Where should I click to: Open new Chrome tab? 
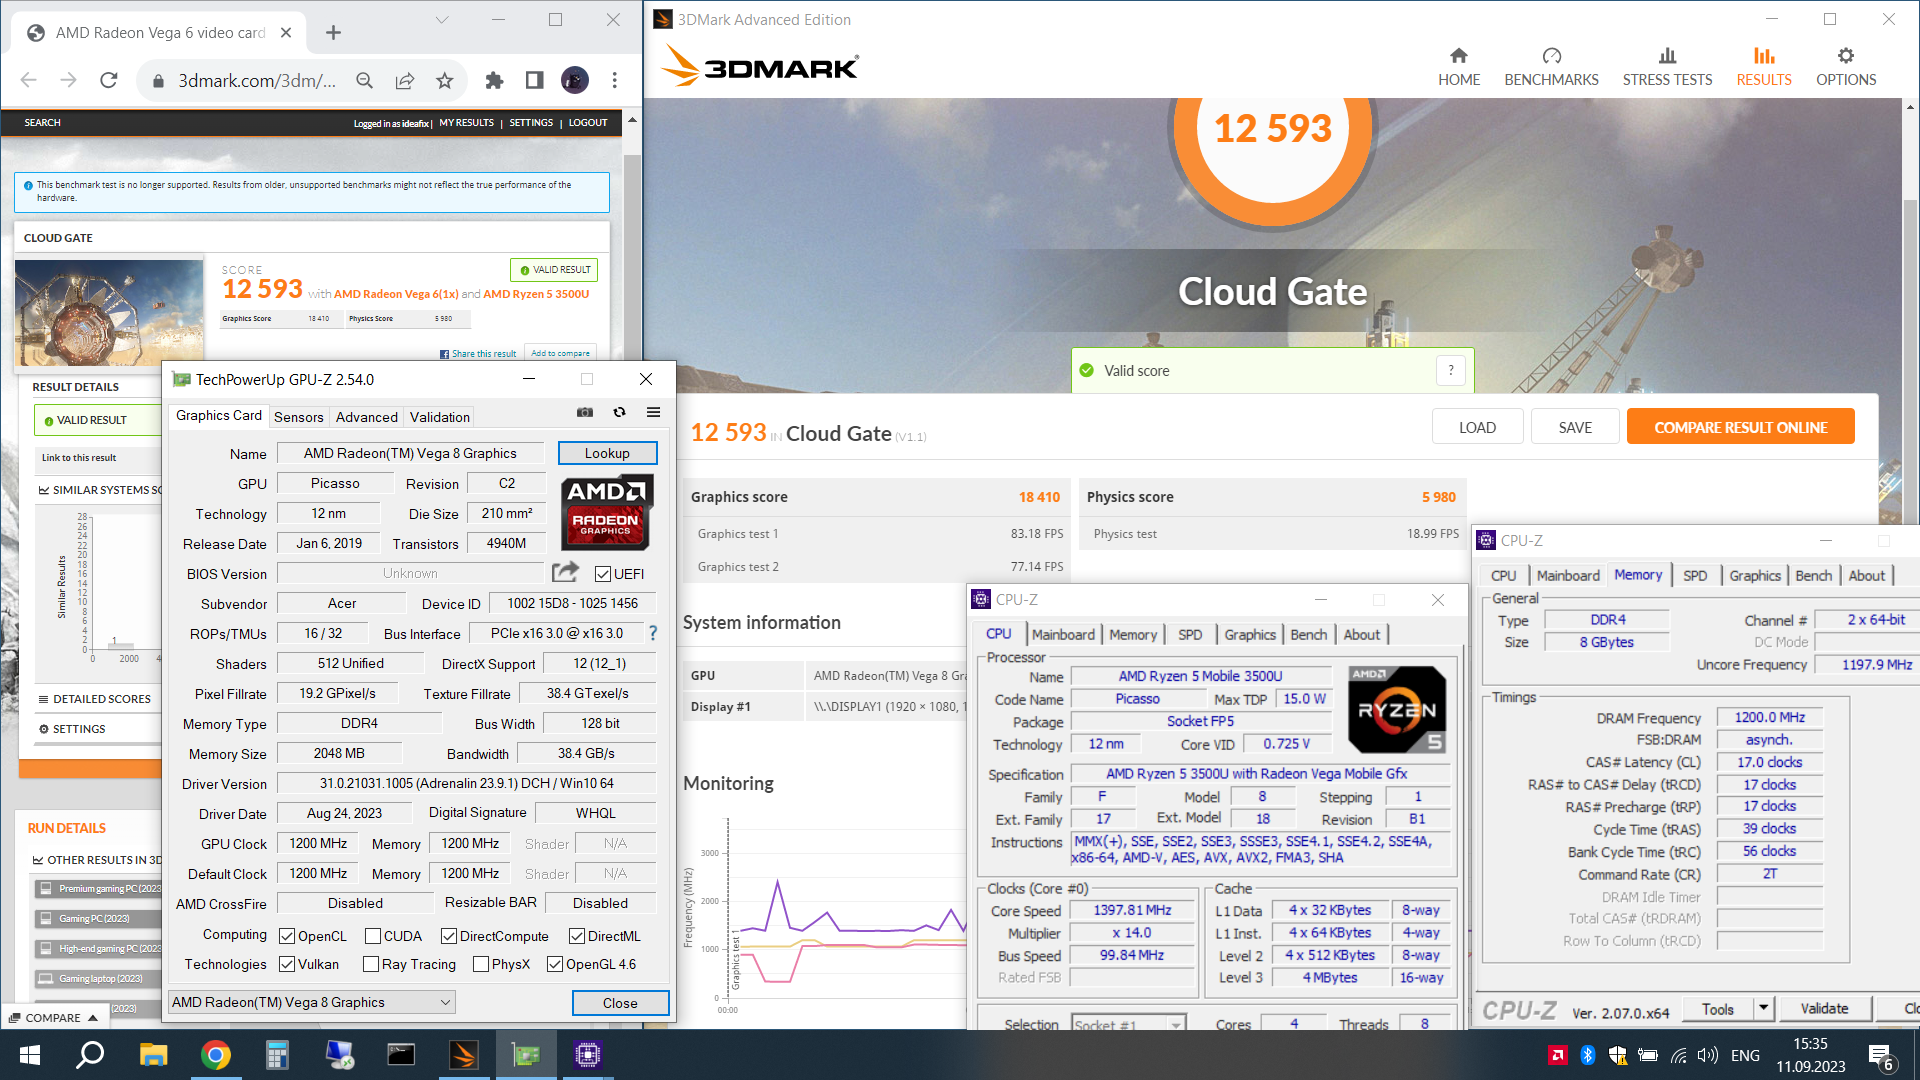333,33
